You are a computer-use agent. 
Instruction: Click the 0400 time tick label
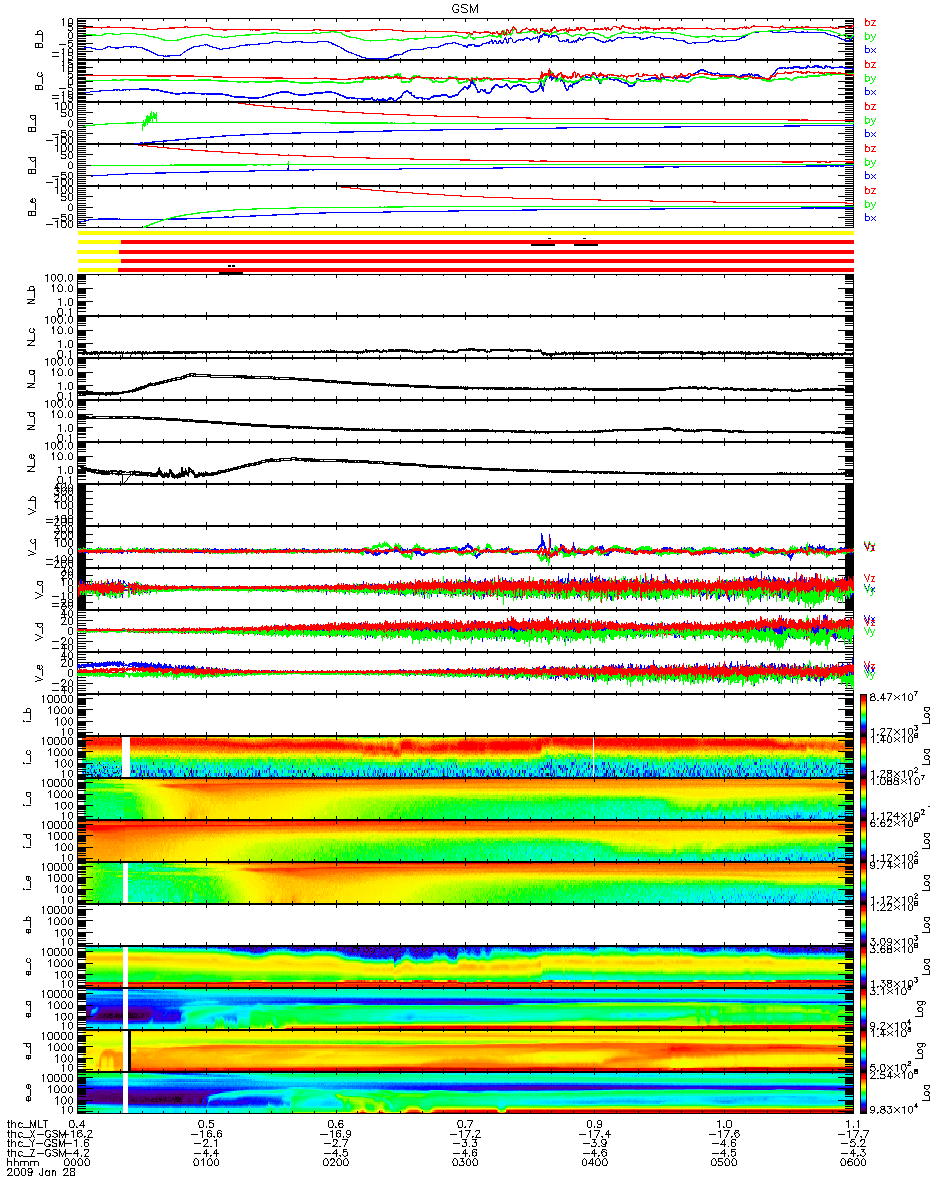pos(594,1164)
